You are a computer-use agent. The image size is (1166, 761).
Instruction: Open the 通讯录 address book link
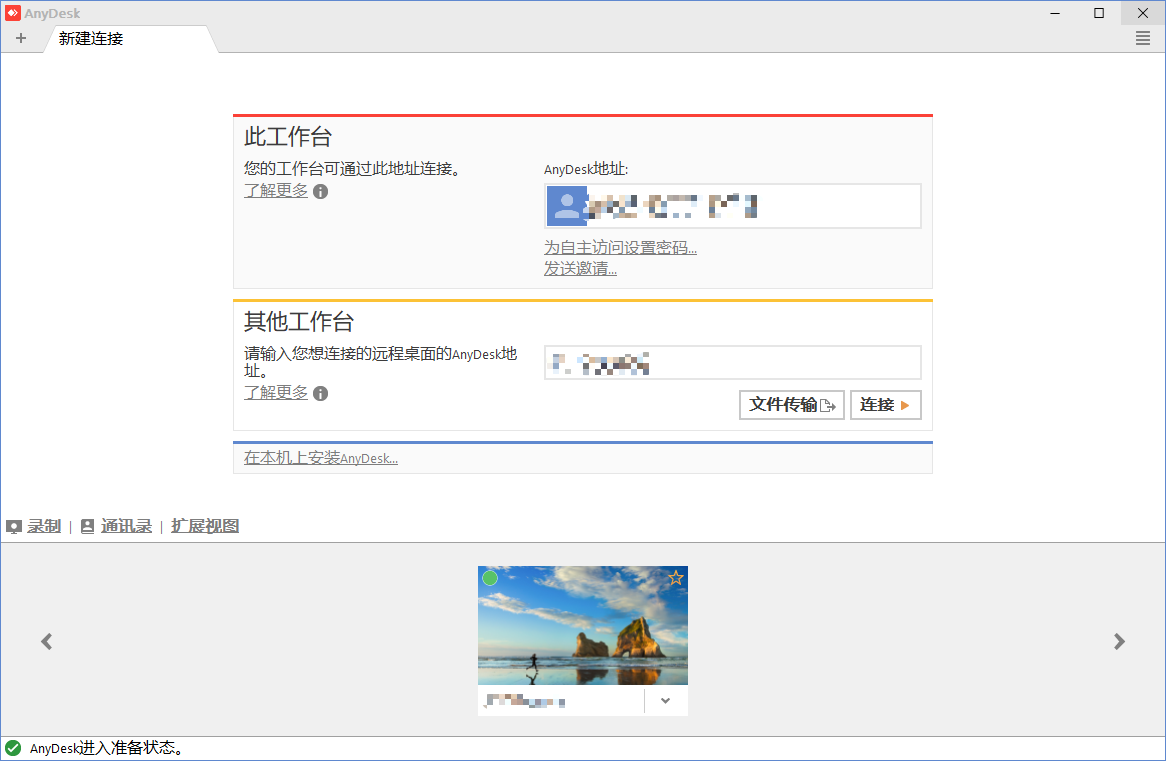[x=126, y=526]
